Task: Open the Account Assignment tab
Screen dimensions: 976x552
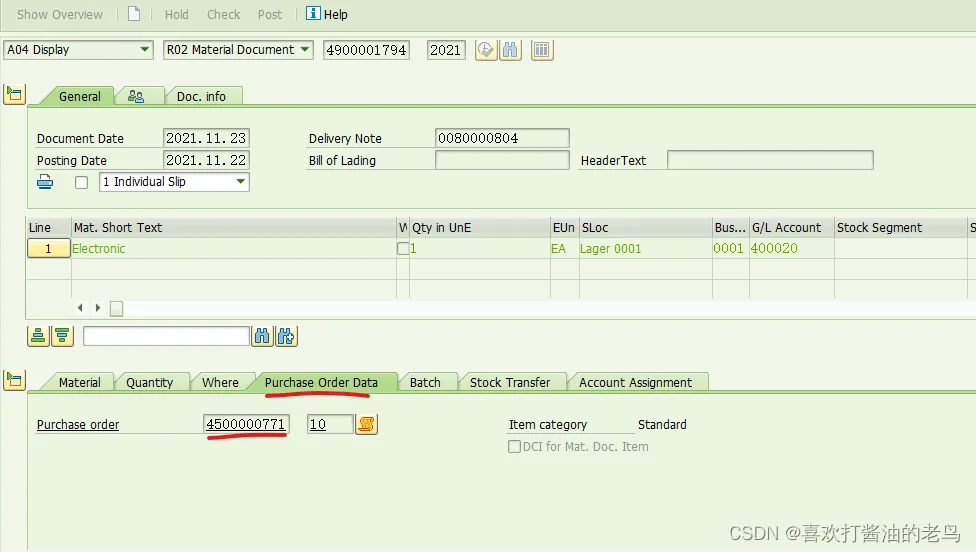Action: [635, 382]
